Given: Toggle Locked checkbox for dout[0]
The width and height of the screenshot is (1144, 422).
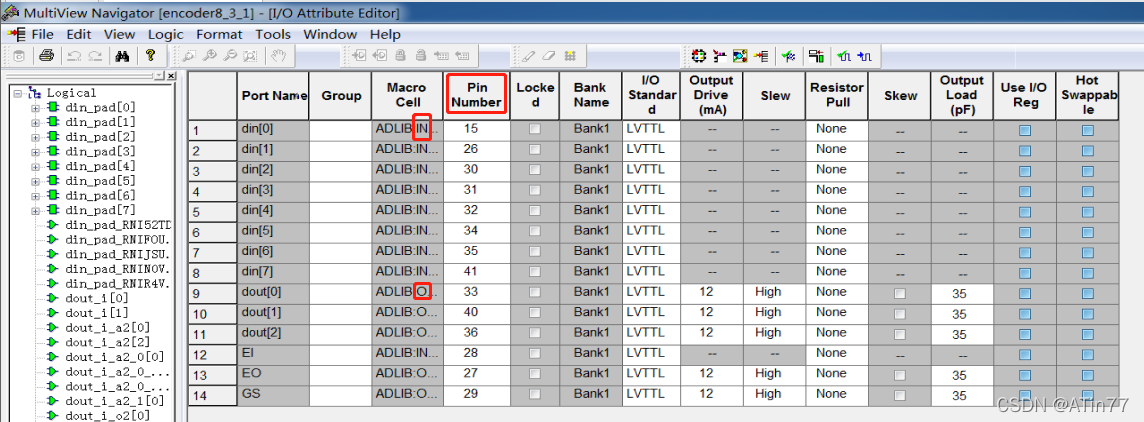Looking at the screenshot, I should coord(535,292).
